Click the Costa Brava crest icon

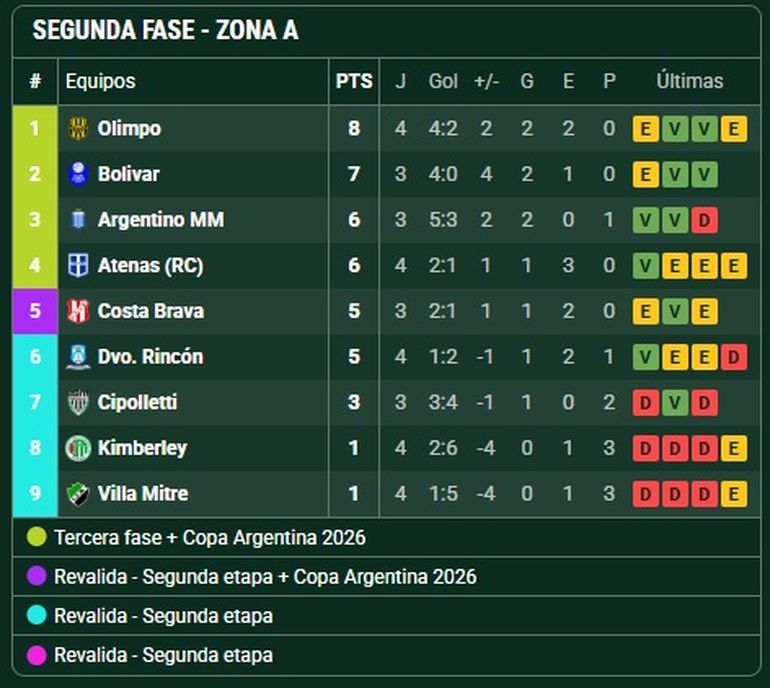point(78,311)
